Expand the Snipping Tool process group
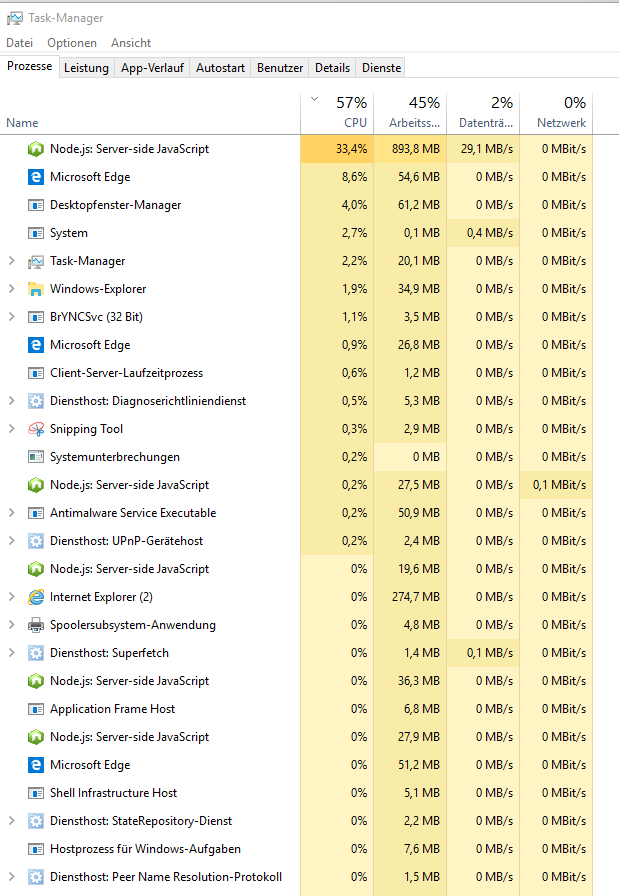The image size is (619, 896). [x=11, y=429]
